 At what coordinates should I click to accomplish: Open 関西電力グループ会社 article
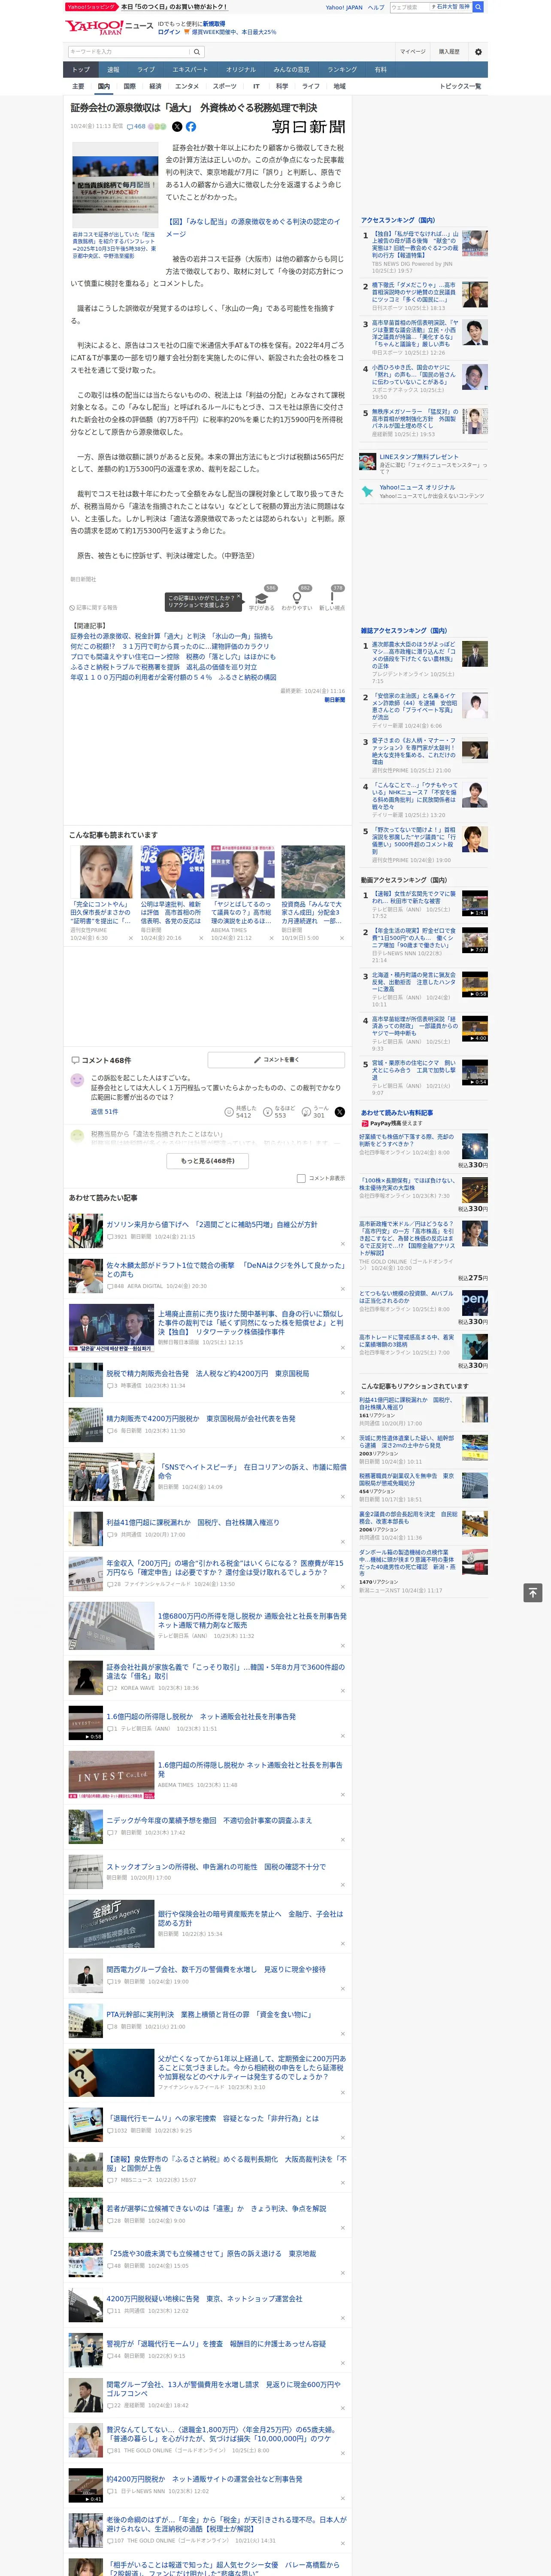tap(216, 1969)
